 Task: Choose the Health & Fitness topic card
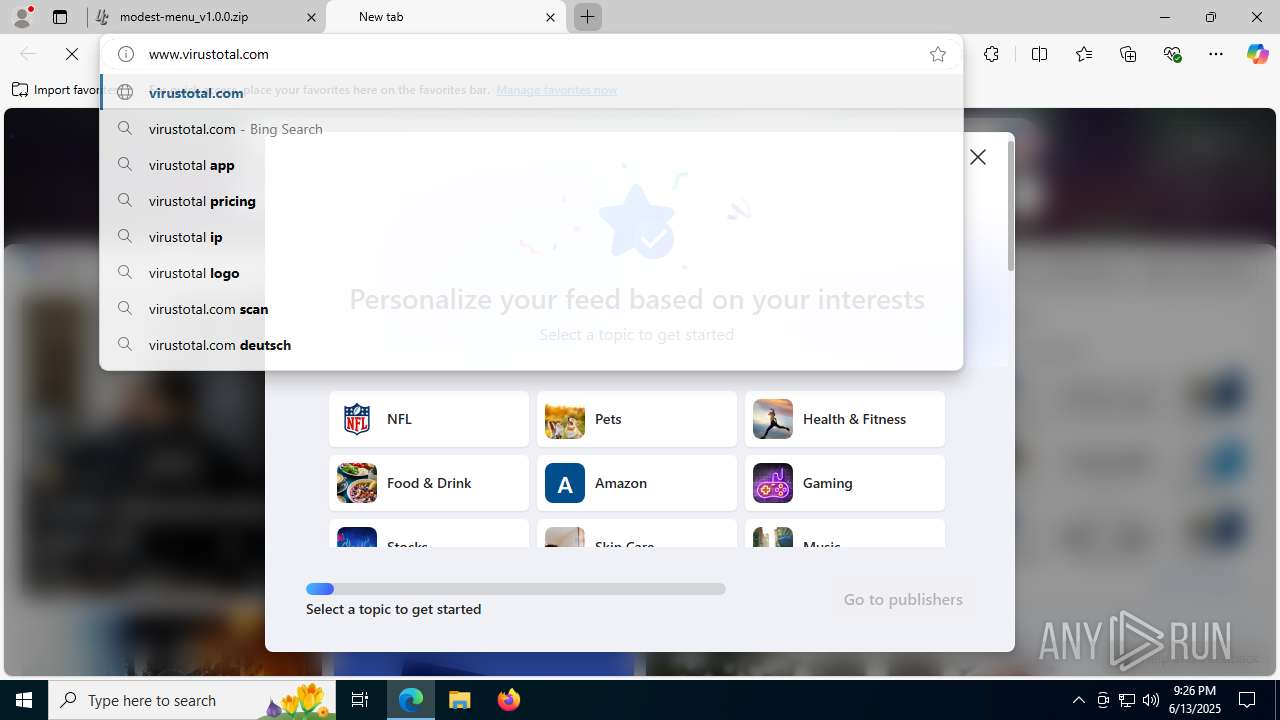pyautogui.click(x=845, y=419)
